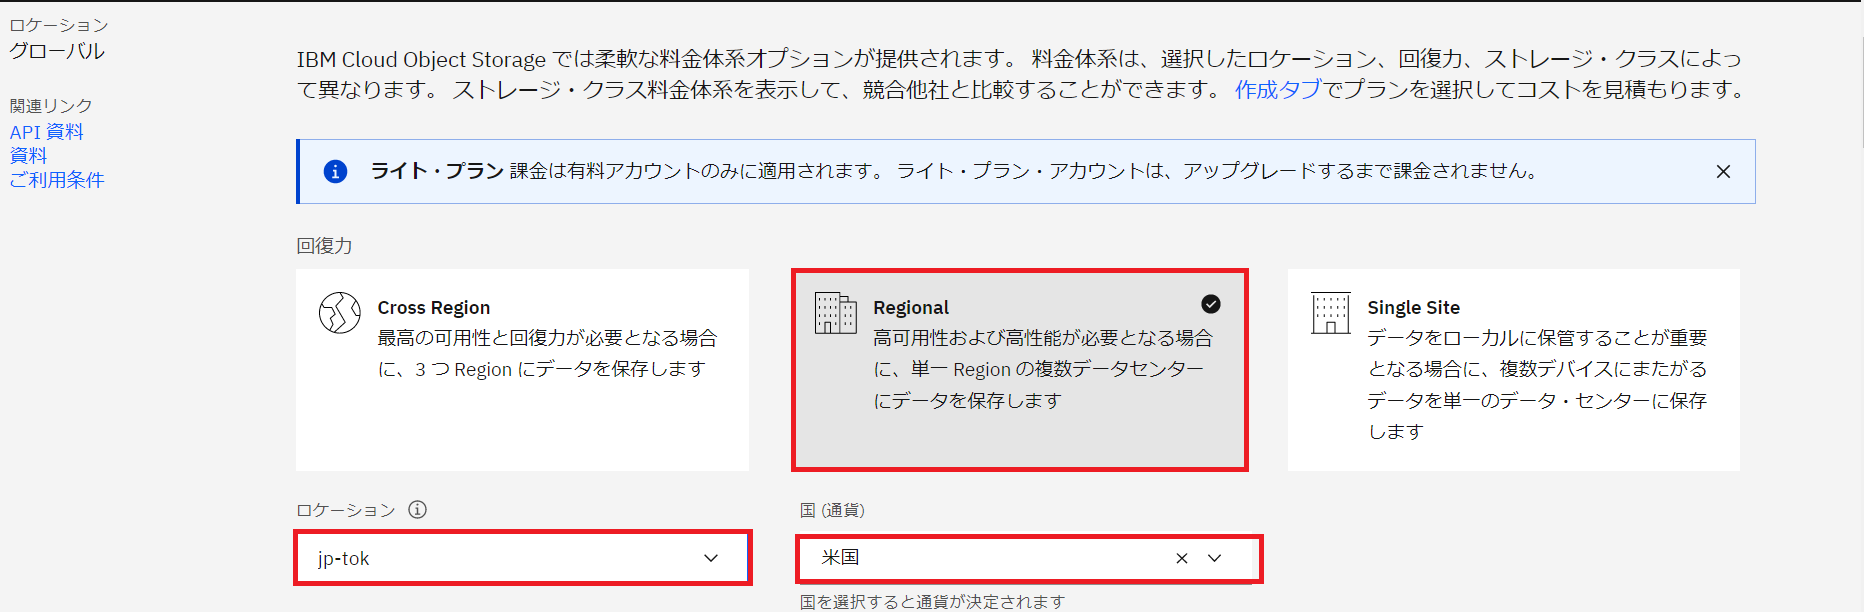Click the Single Site card title

point(1414,308)
